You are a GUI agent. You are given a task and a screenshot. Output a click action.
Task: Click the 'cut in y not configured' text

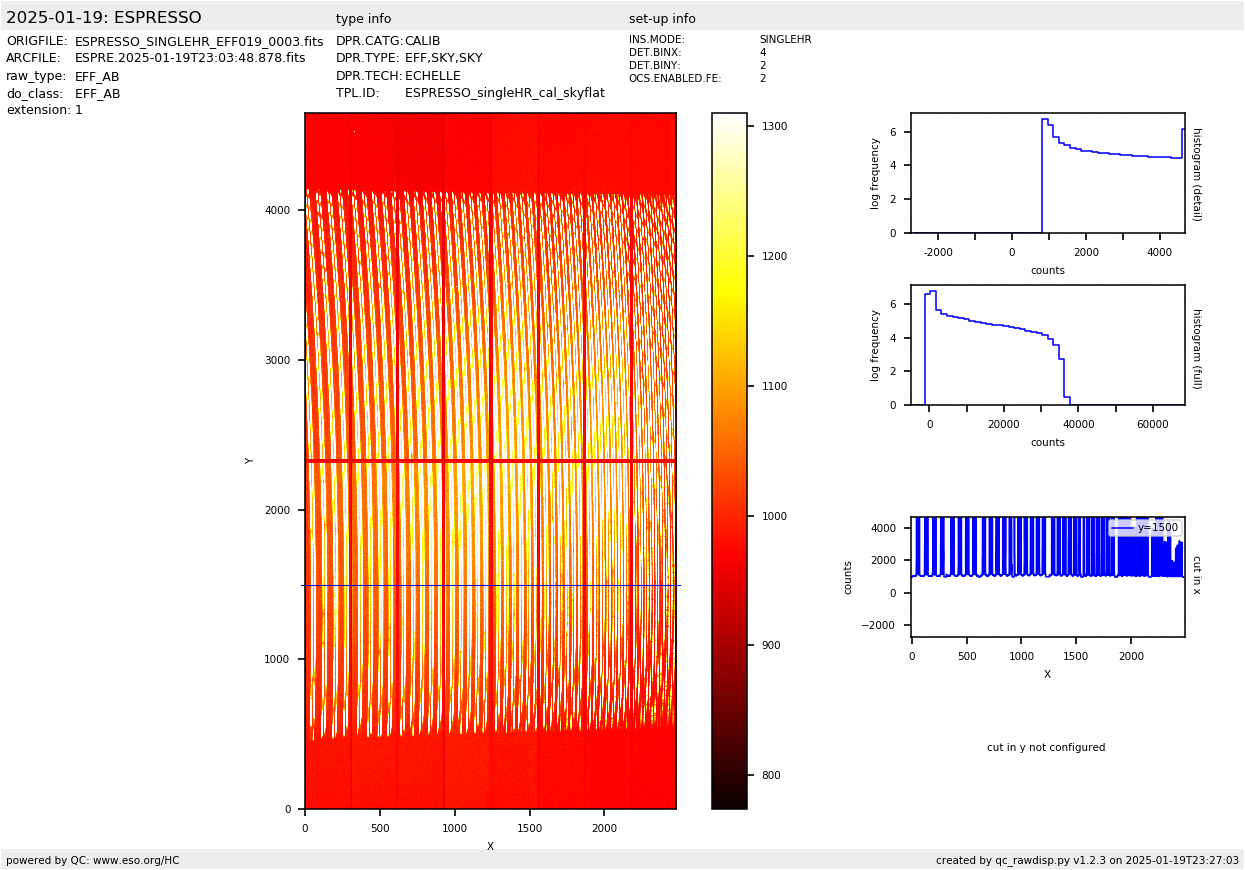(1046, 748)
